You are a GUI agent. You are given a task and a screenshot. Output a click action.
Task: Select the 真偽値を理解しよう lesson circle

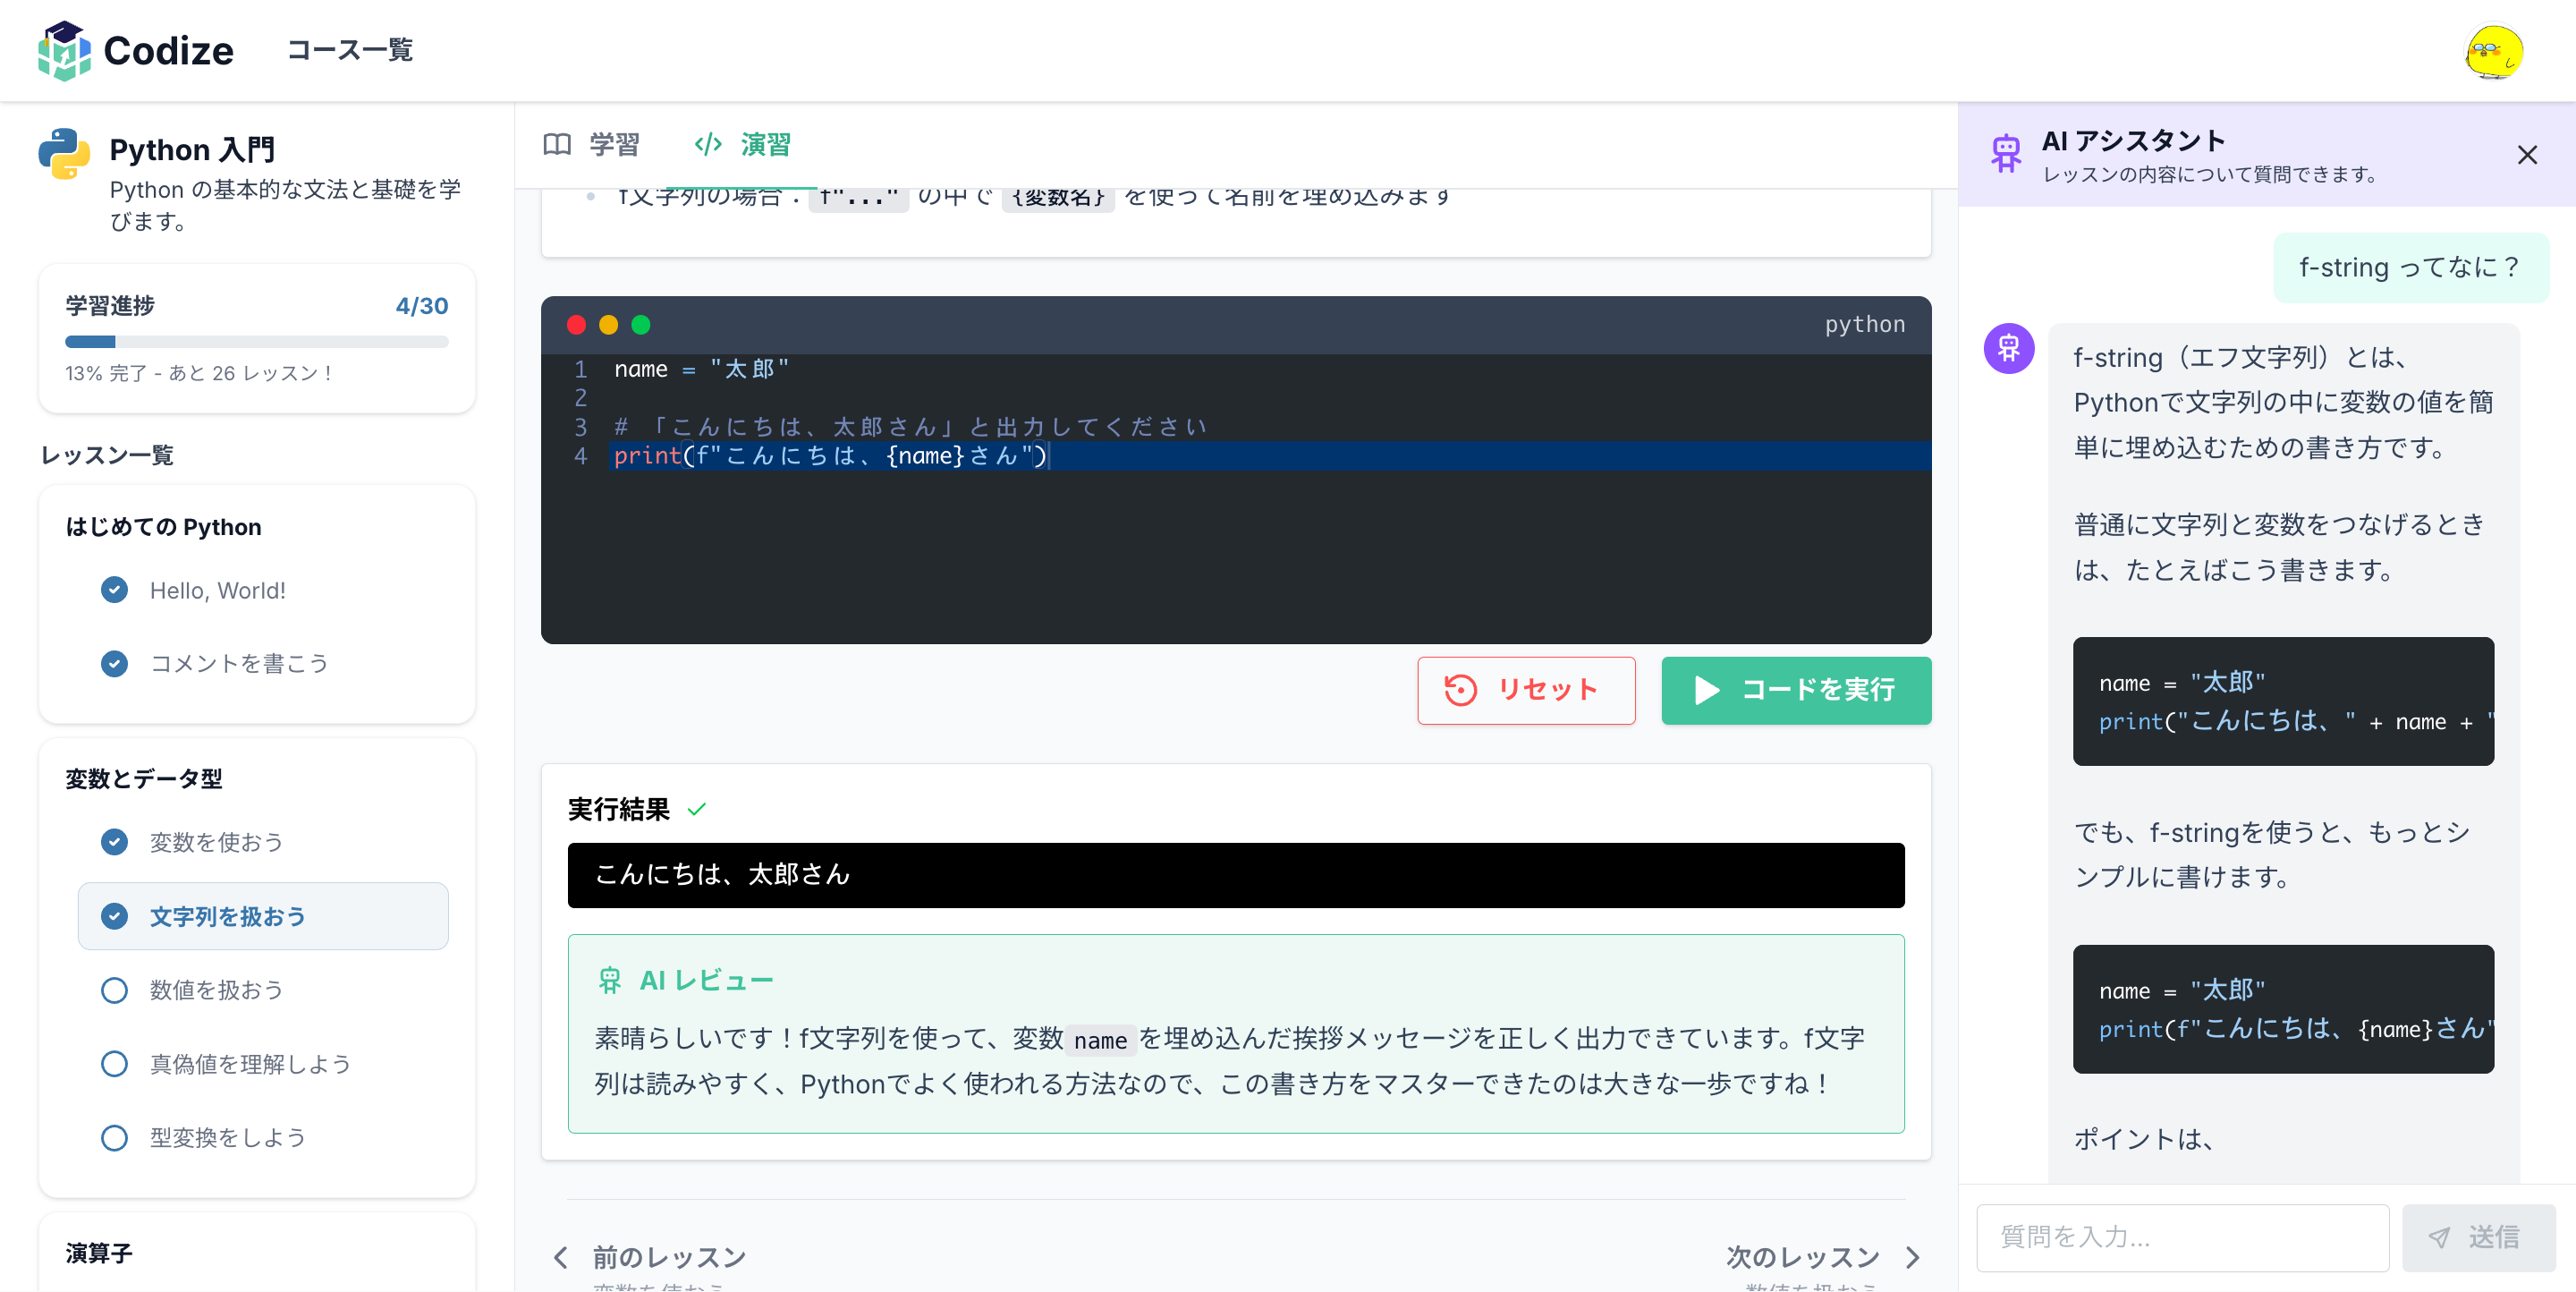click(114, 1064)
